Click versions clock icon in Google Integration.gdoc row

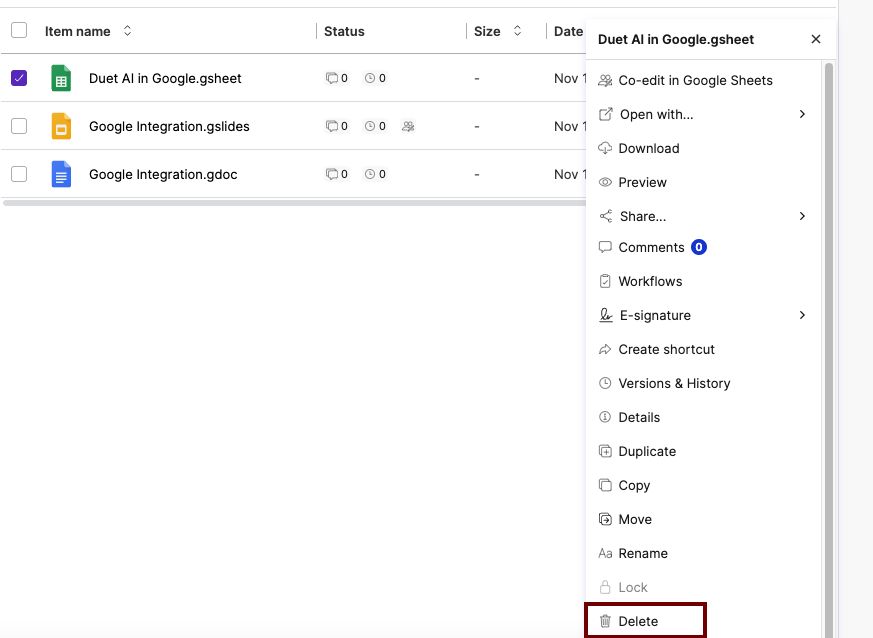click(370, 174)
